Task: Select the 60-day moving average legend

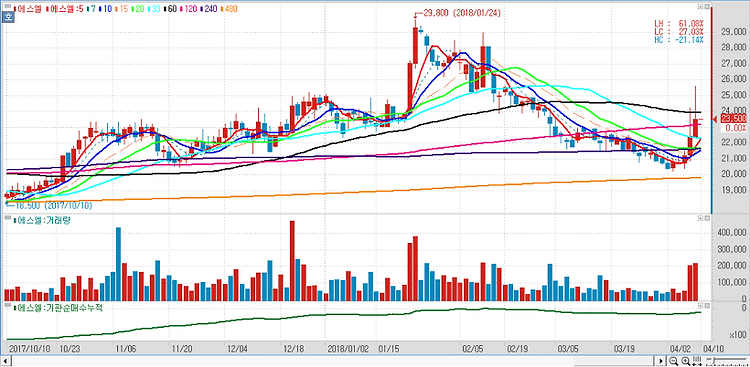Action: tap(170, 9)
